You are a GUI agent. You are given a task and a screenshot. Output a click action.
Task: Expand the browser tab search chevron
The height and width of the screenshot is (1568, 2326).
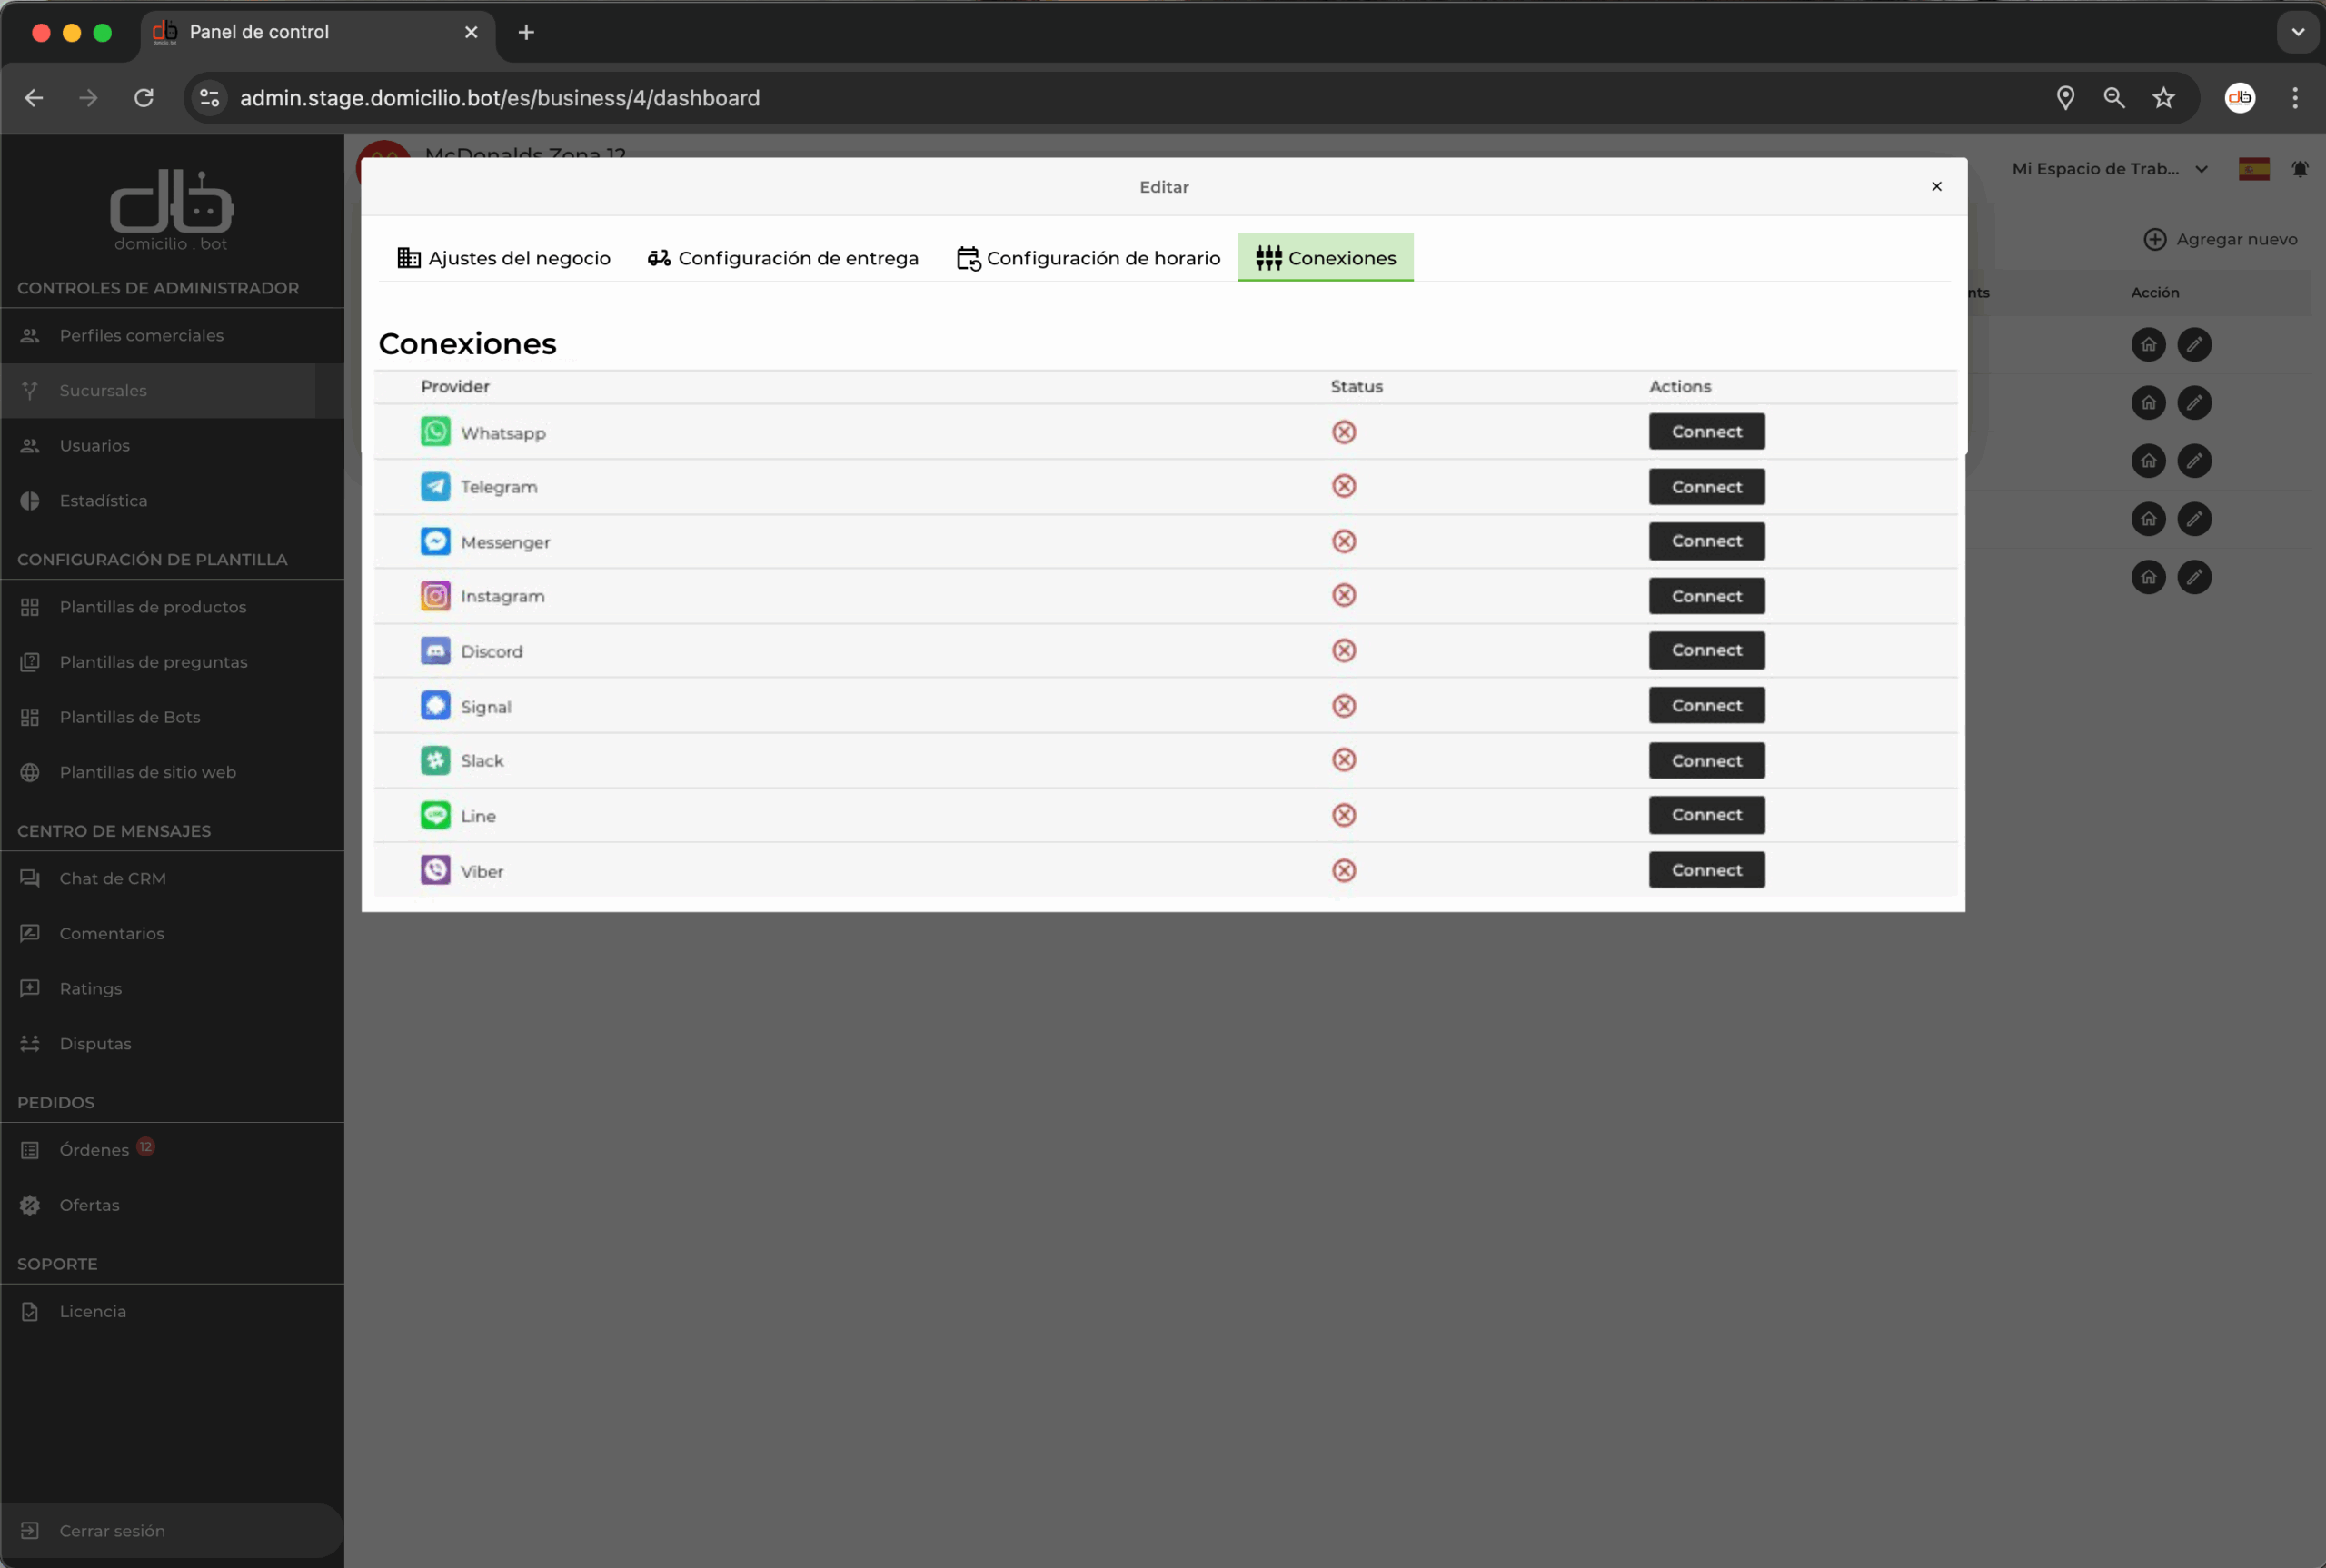point(2298,32)
